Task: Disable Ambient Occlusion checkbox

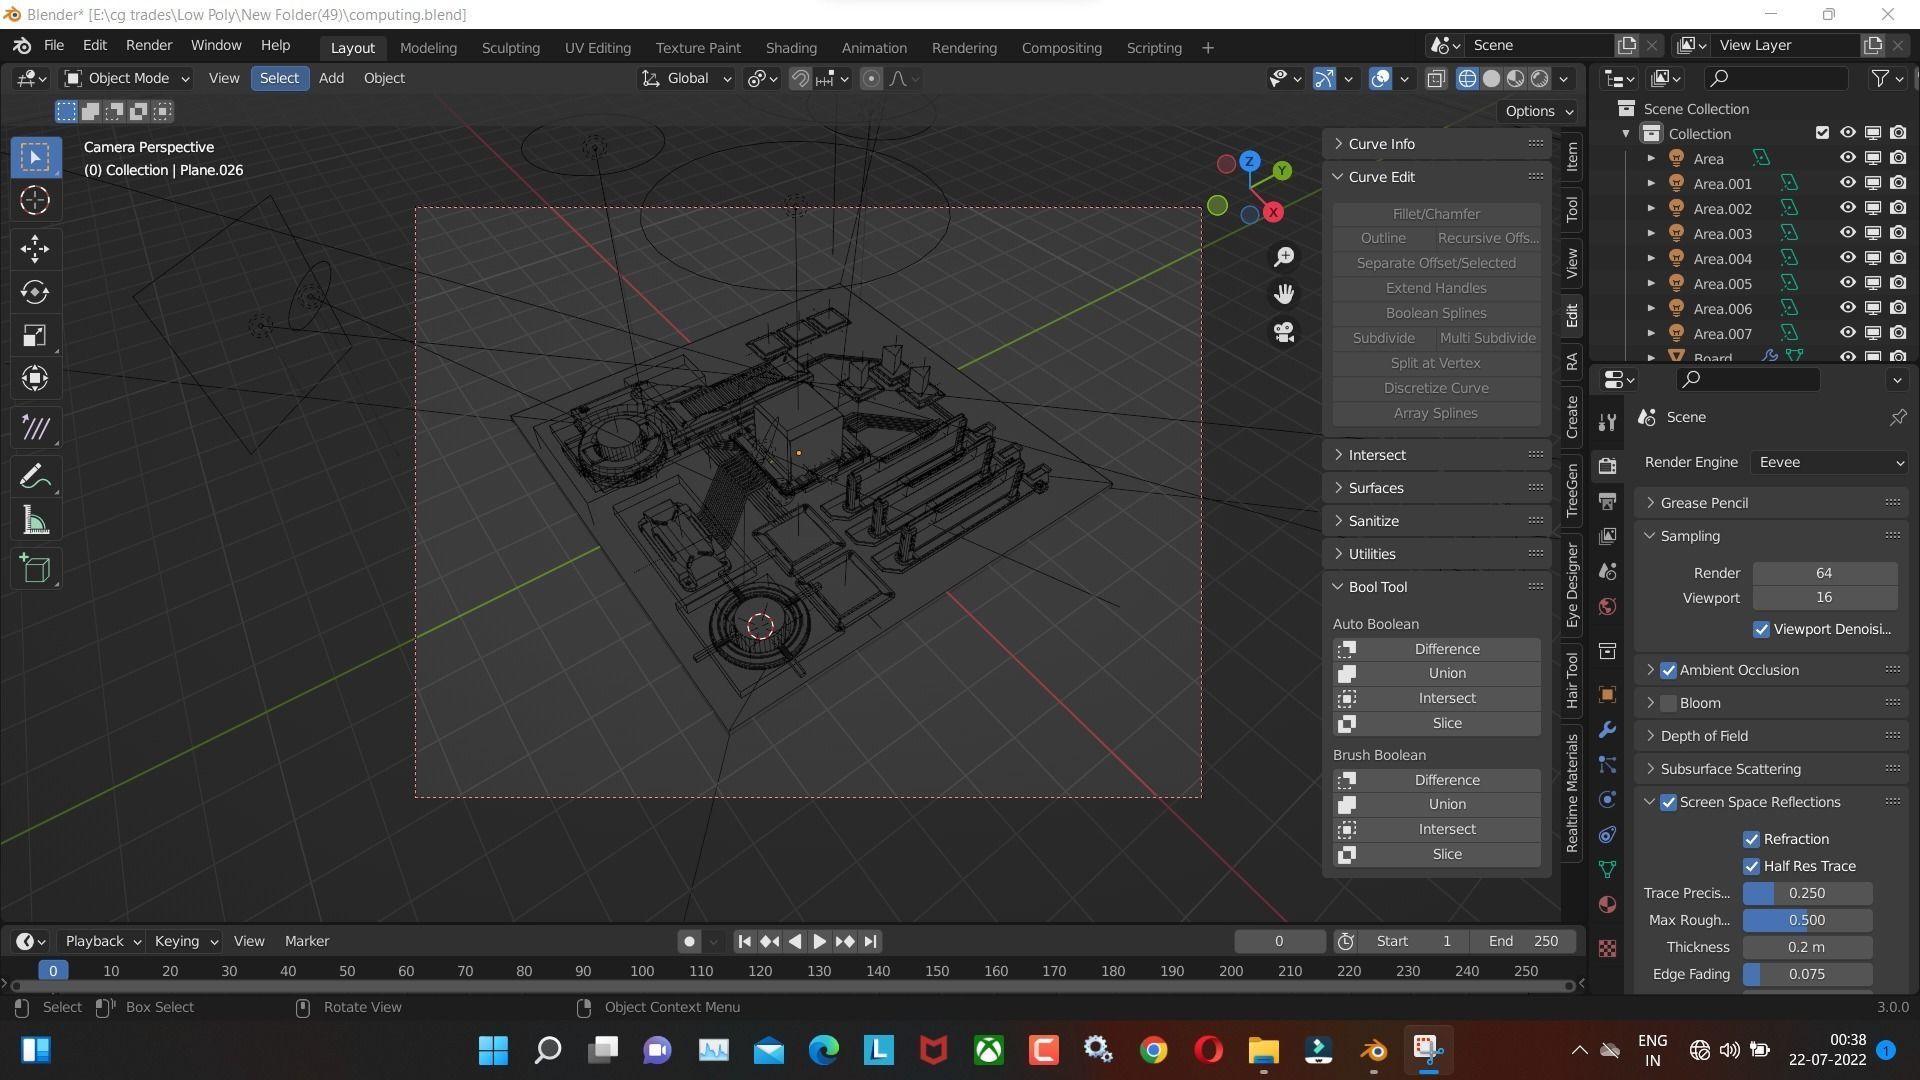Action: coord(1668,670)
